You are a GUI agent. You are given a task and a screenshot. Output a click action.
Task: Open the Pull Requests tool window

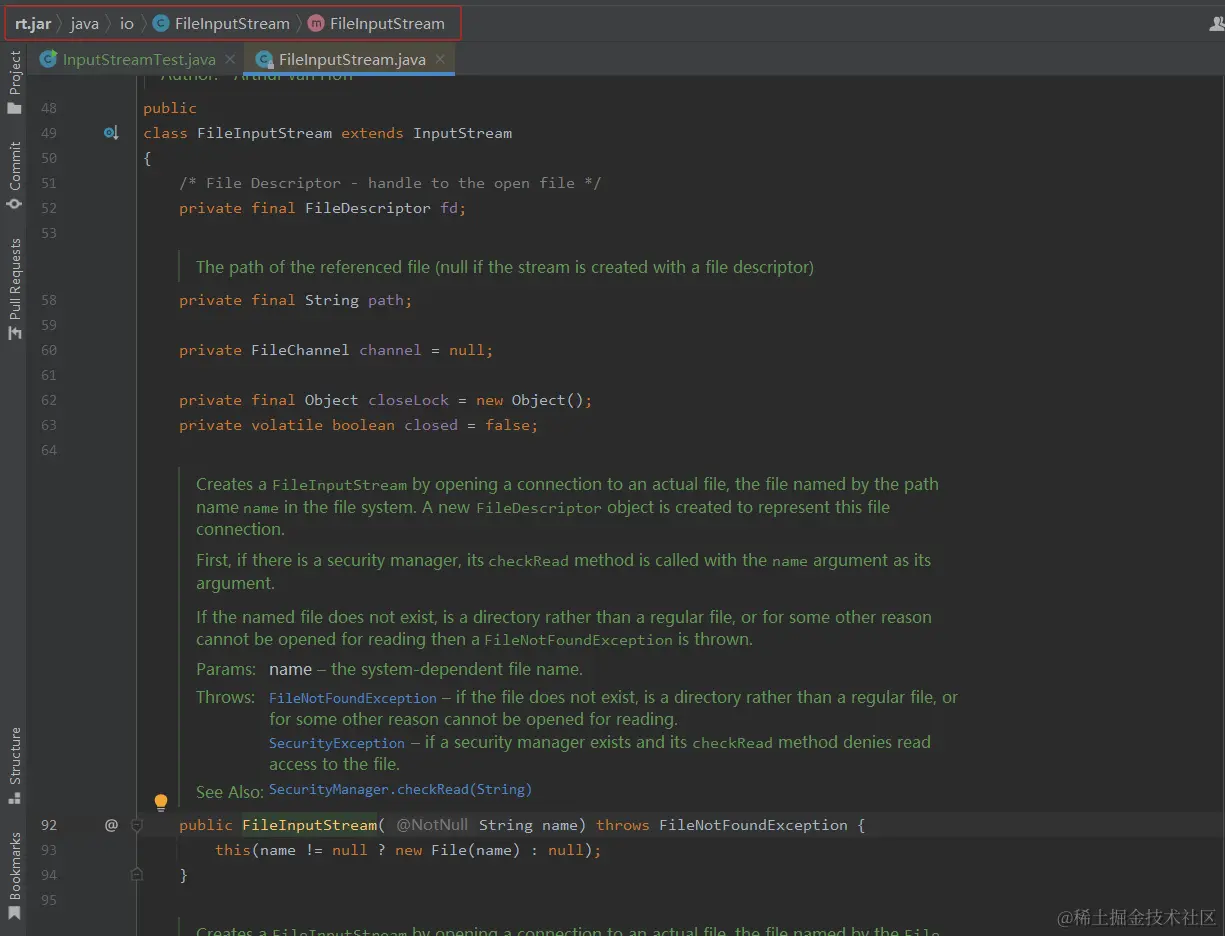click(14, 290)
